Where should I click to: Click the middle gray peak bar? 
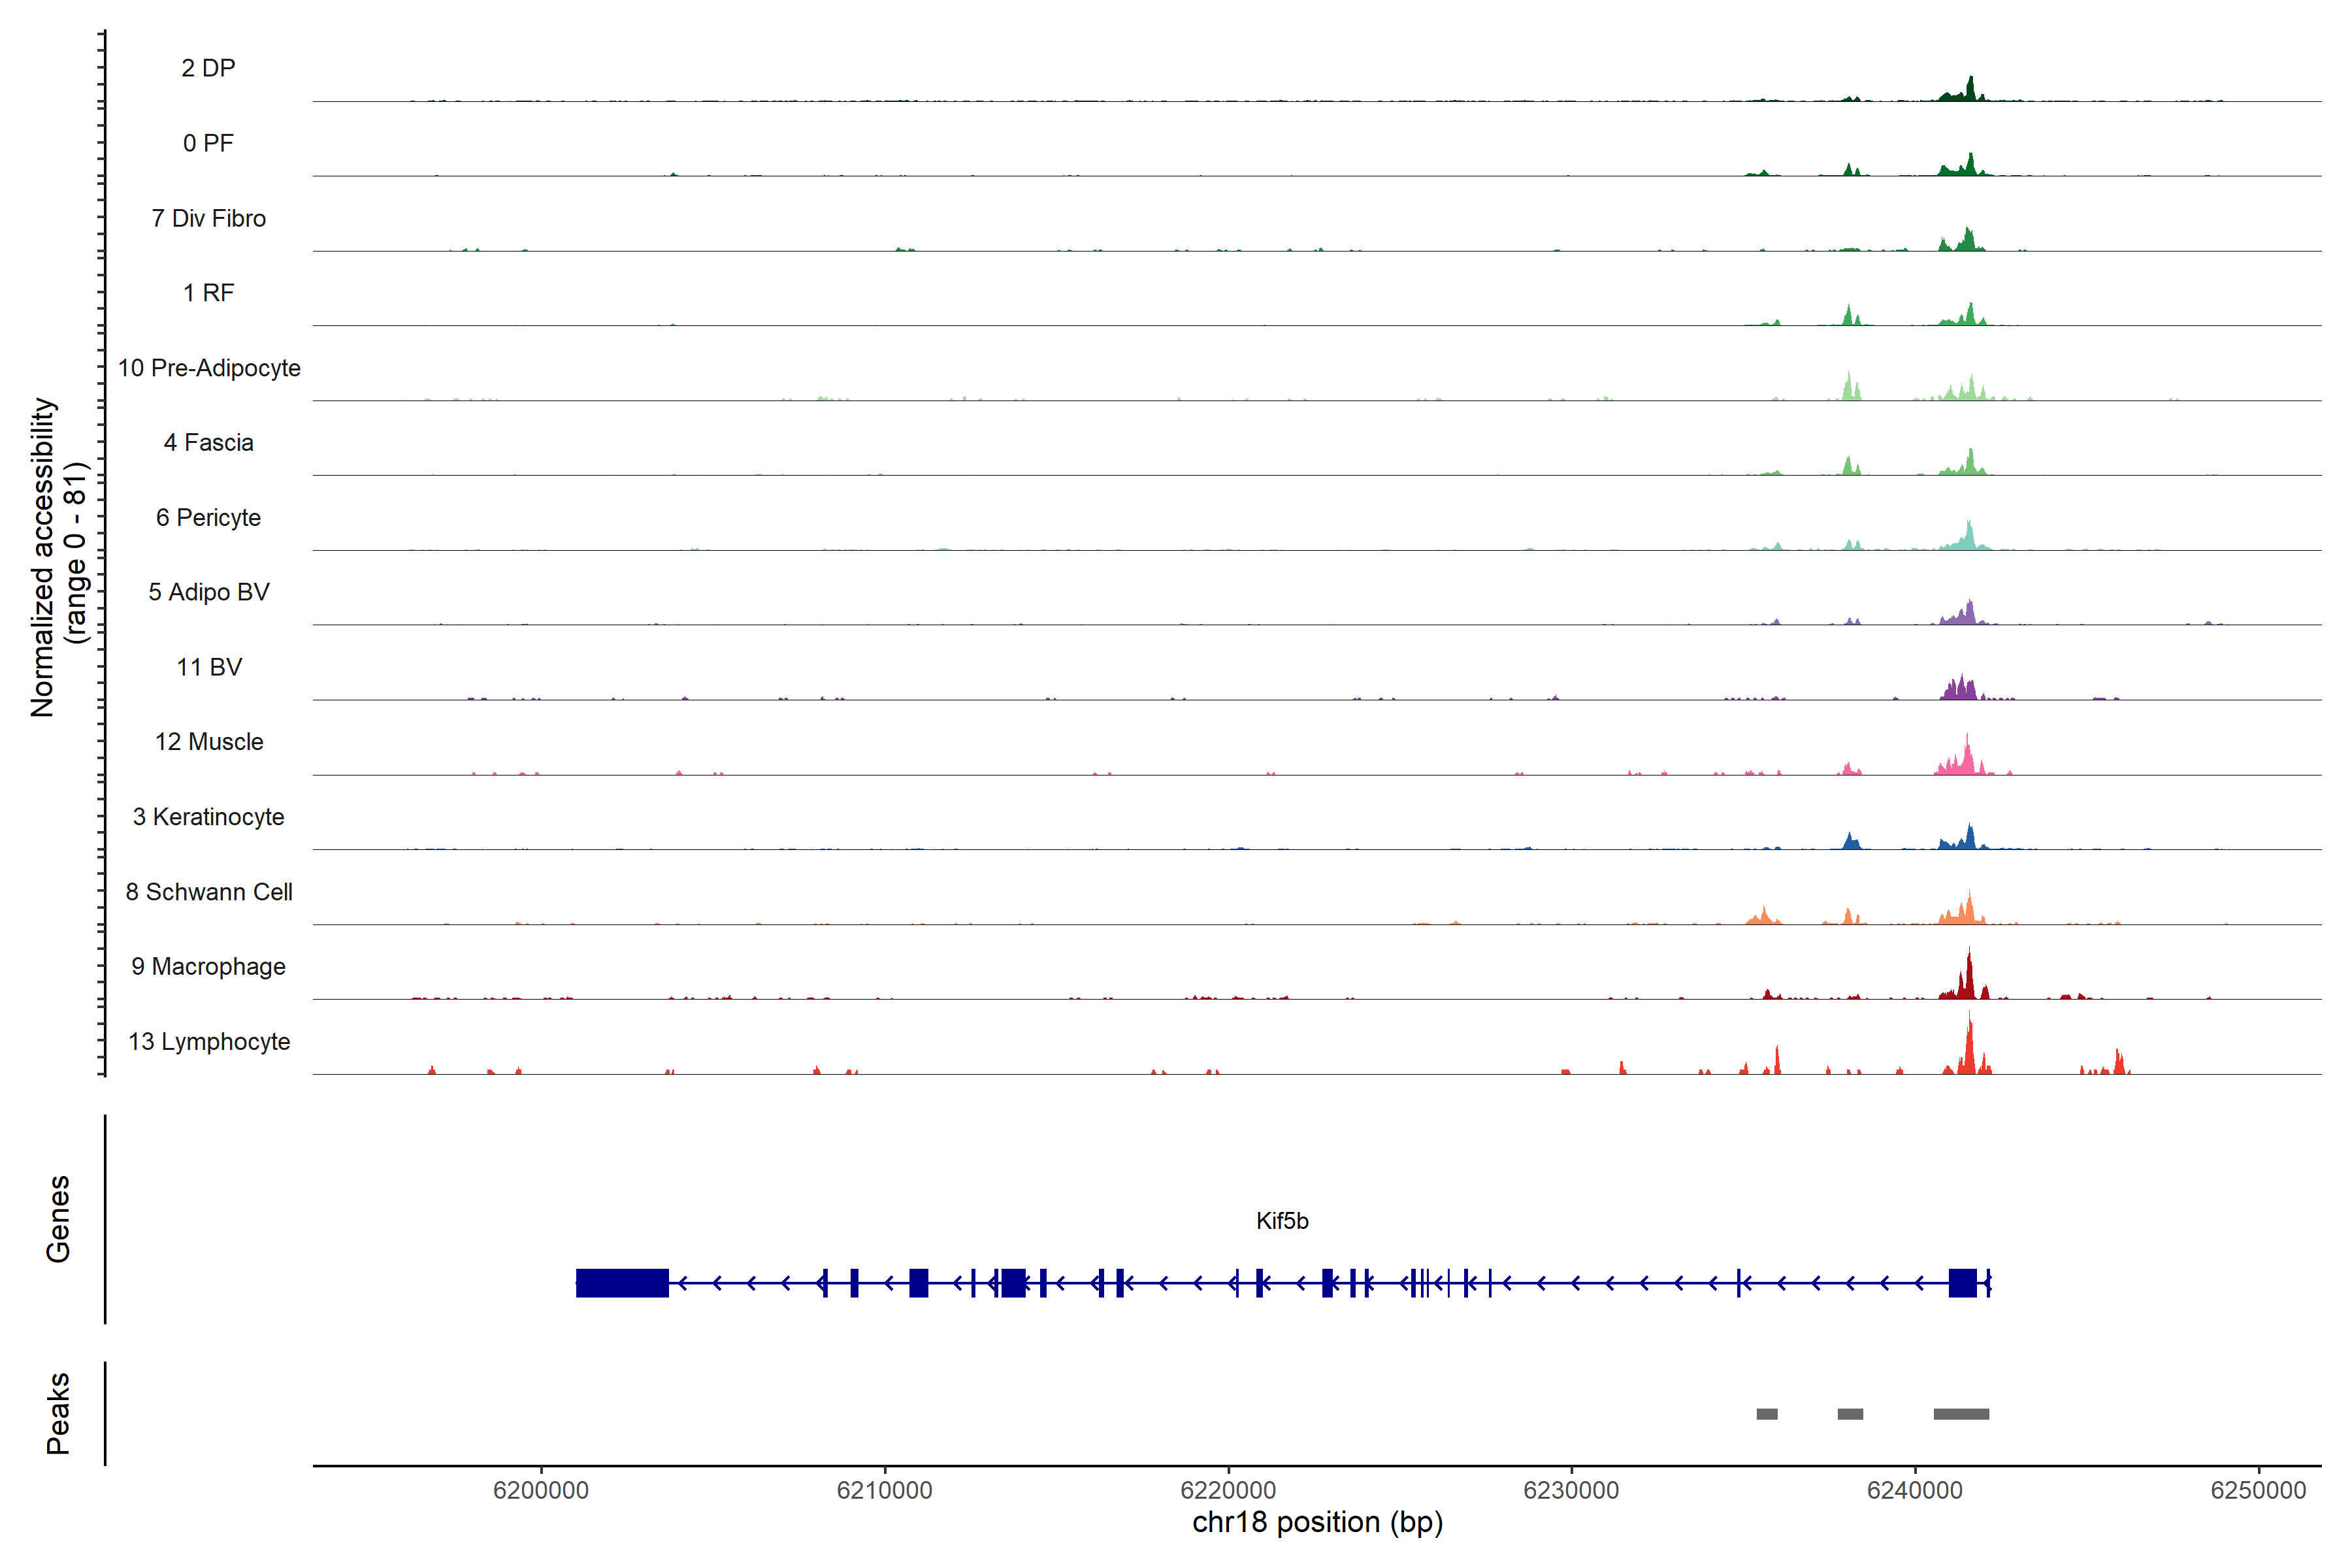click(1850, 1414)
